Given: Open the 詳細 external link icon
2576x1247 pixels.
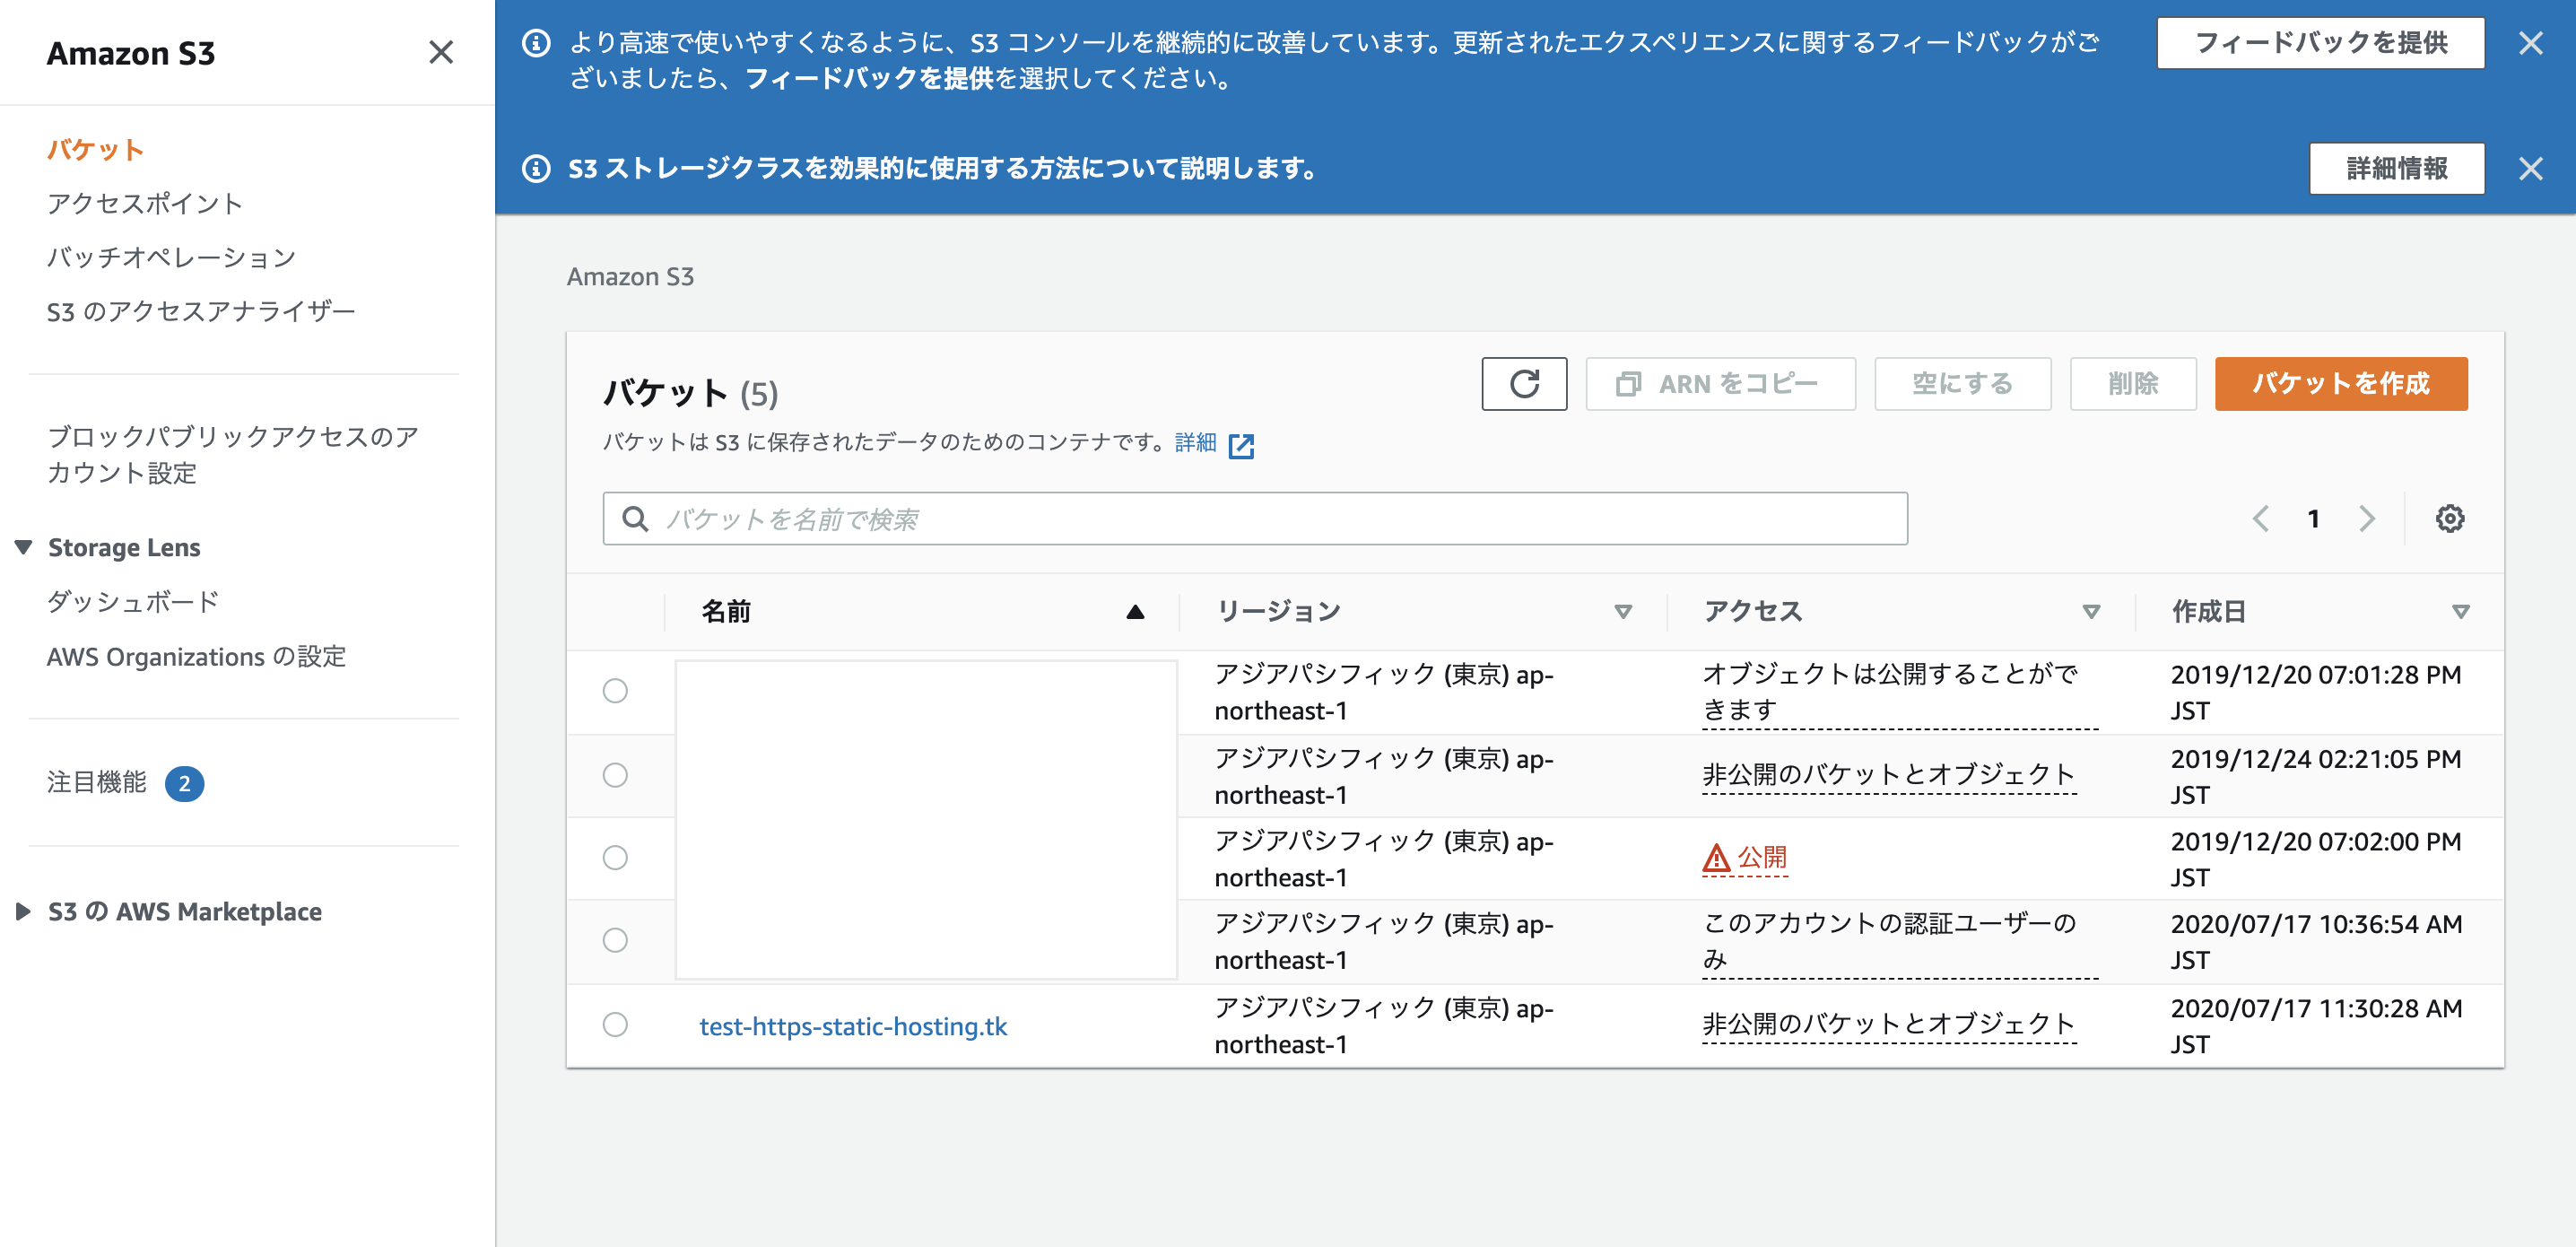Looking at the screenshot, I should (x=1241, y=445).
